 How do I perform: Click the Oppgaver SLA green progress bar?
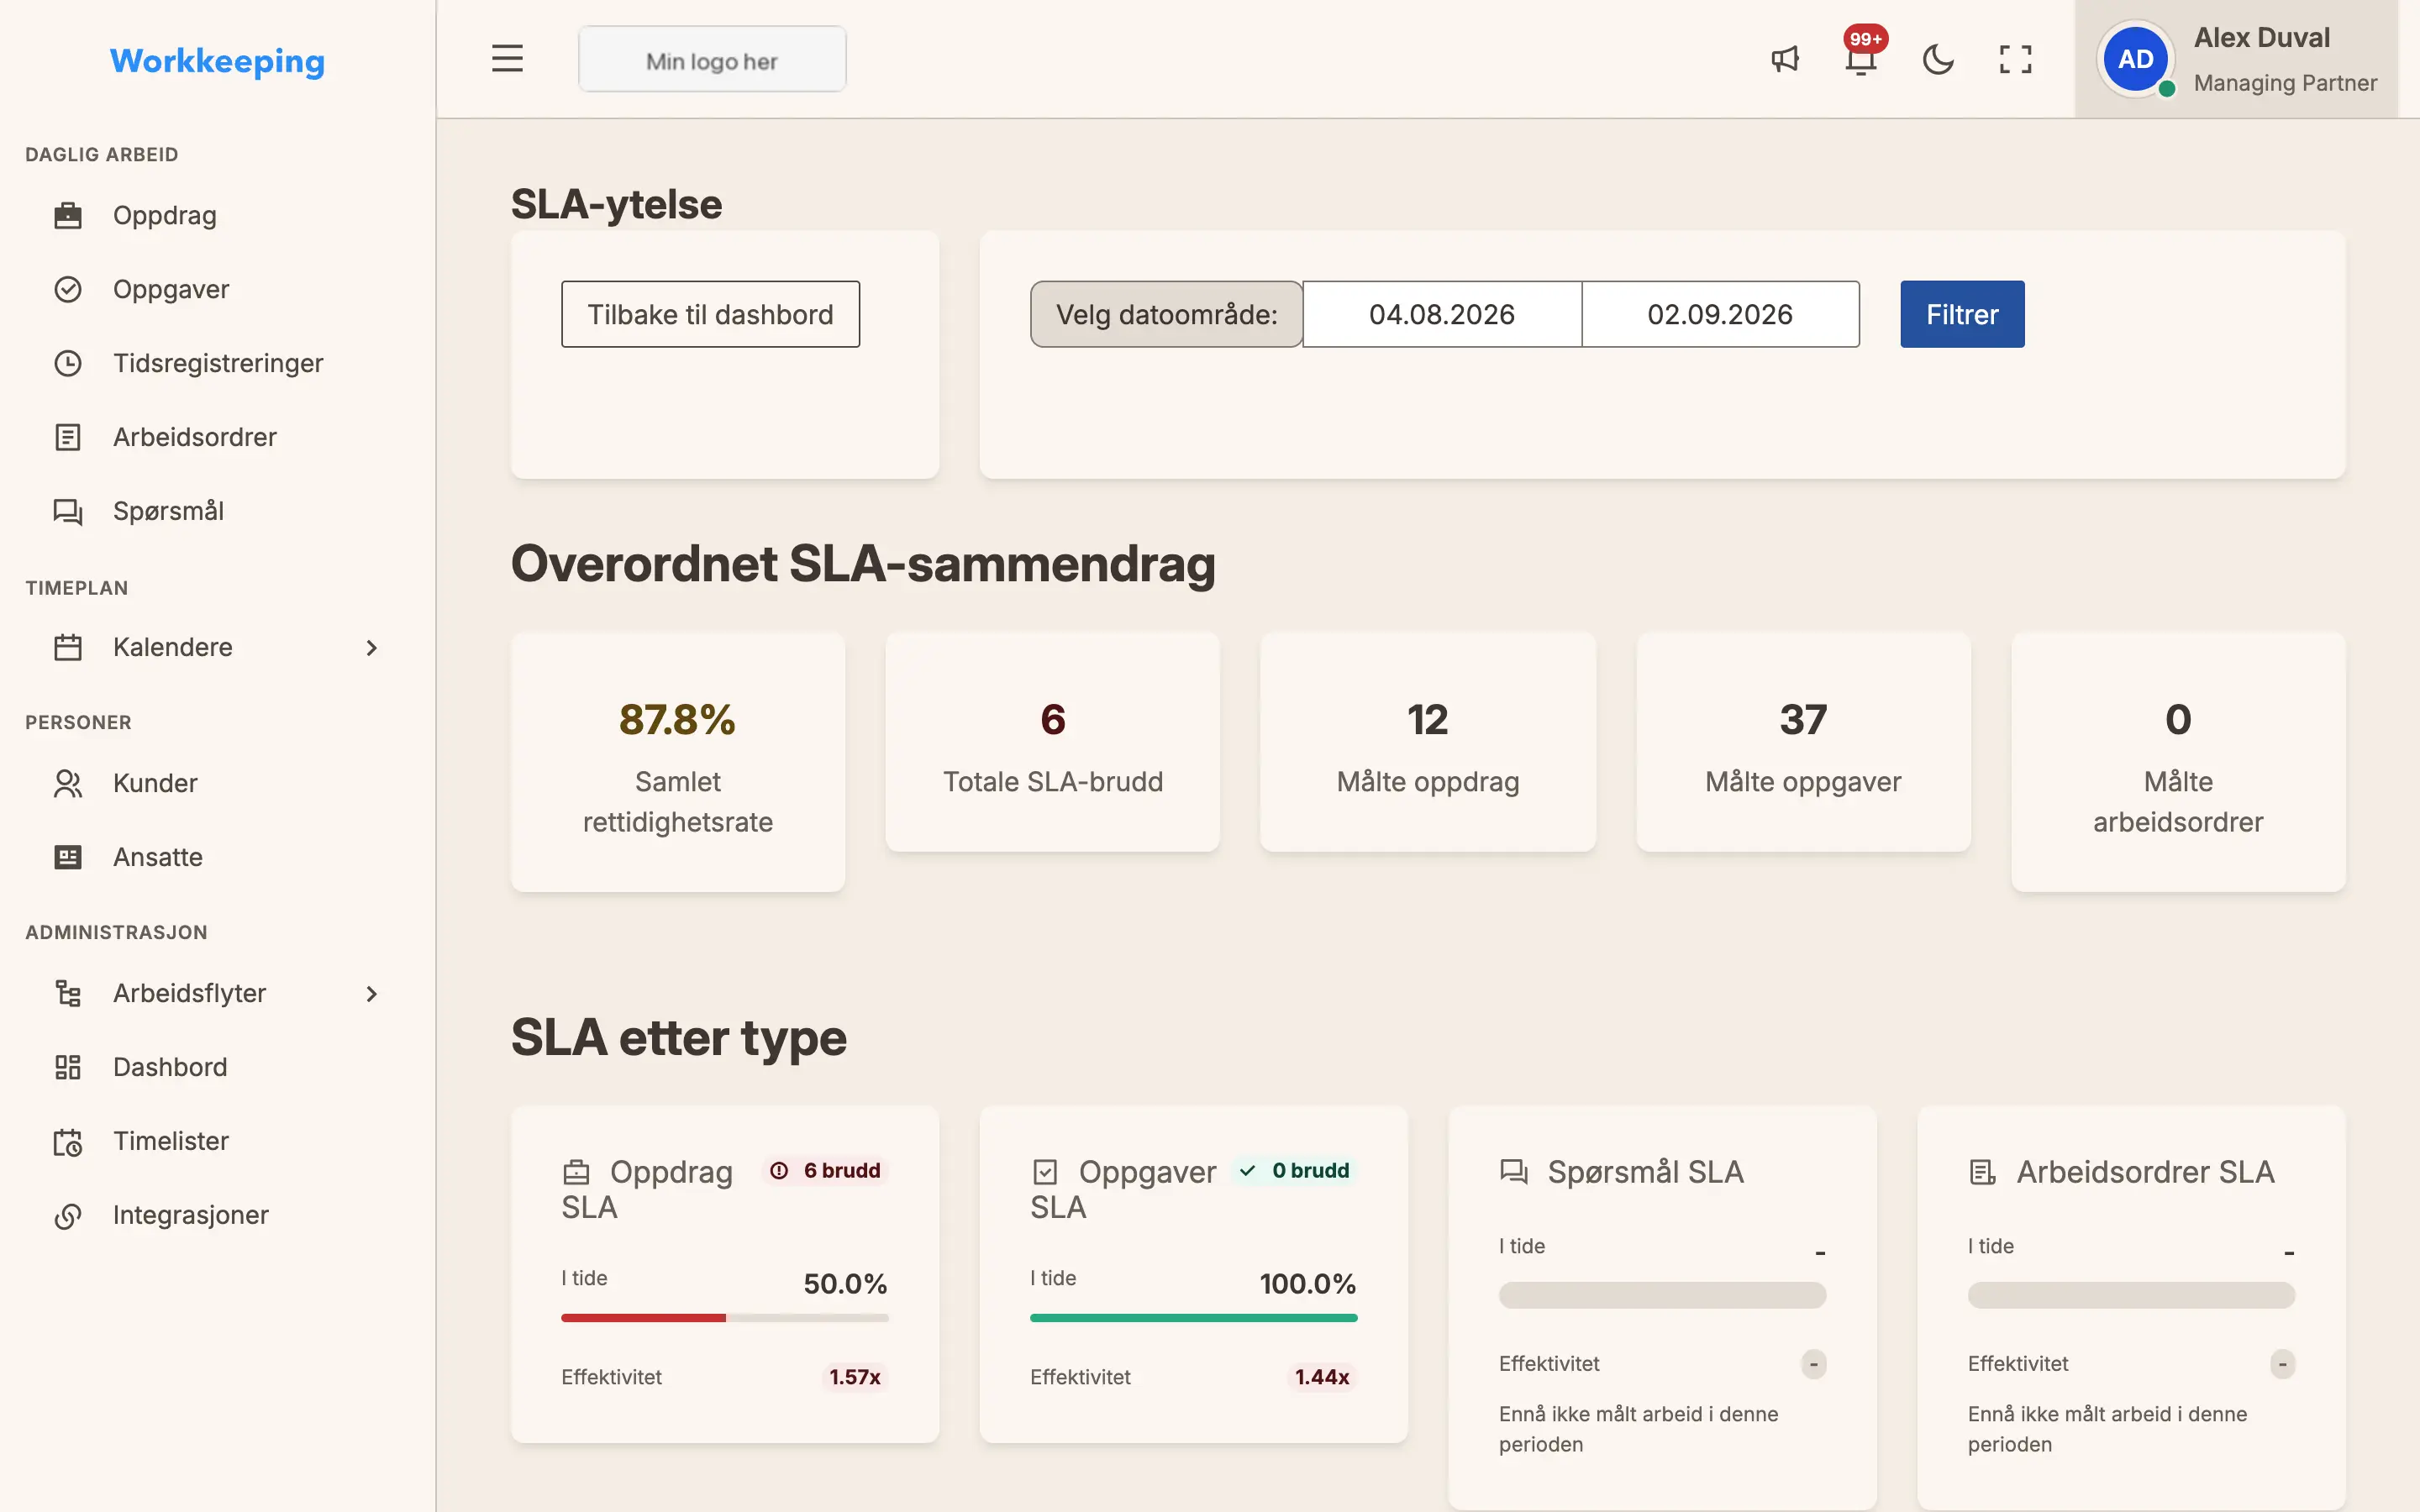(x=1194, y=1318)
